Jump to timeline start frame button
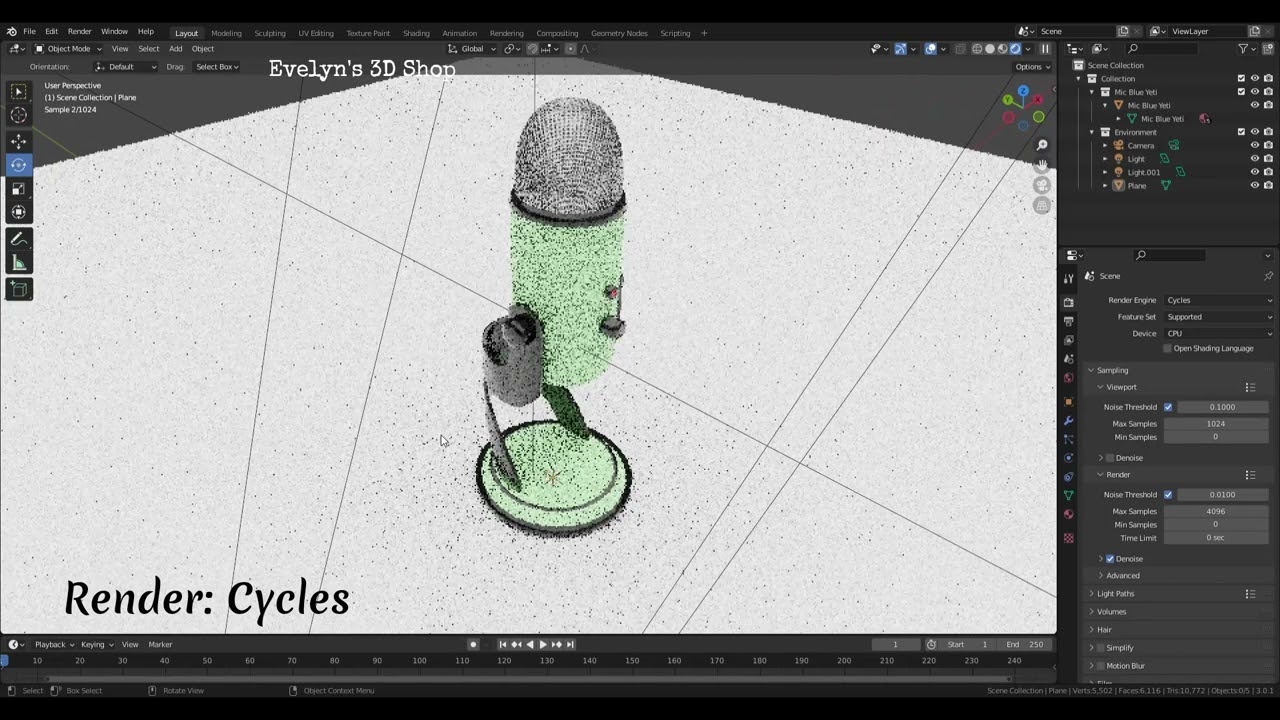1280x720 pixels. [x=503, y=645]
